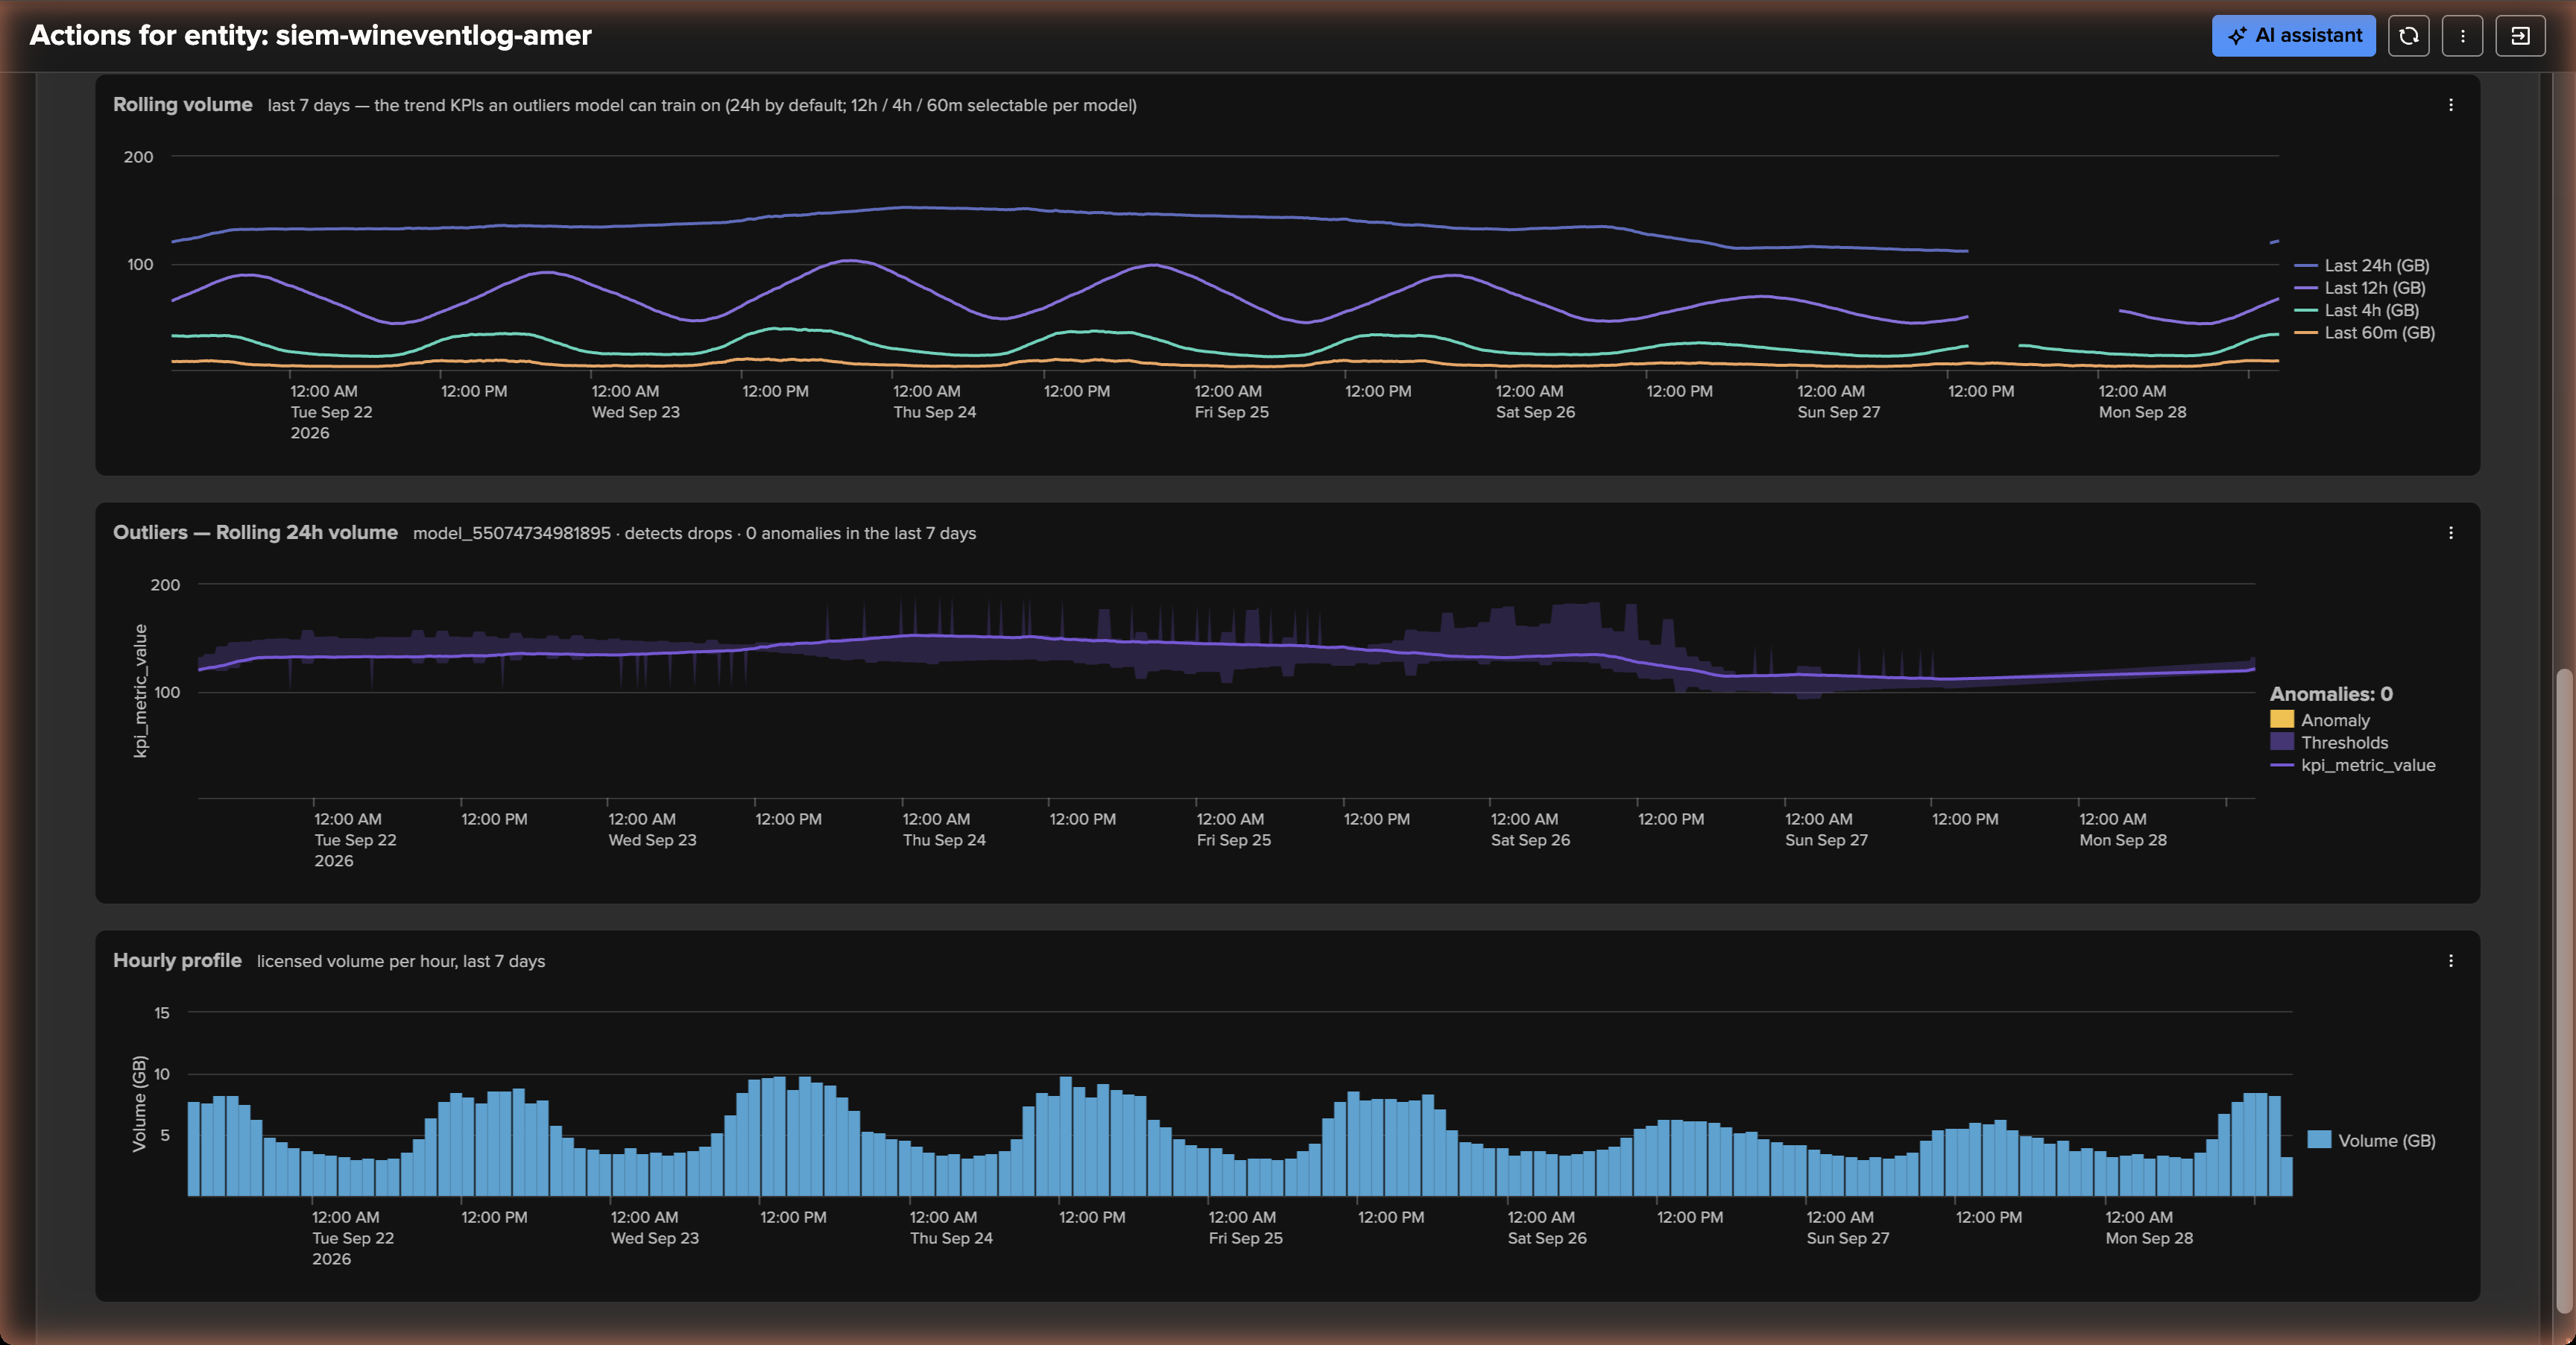Open Rolling volume panel options menu
2576x1345 pixels.
(2450, 105)
